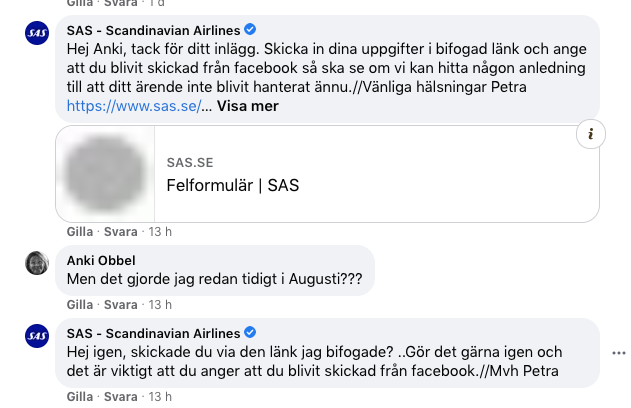631x408 pixels.
Task: Click first SAS - Scandinavian Airlines name
Action: click(x=153, y=28)
